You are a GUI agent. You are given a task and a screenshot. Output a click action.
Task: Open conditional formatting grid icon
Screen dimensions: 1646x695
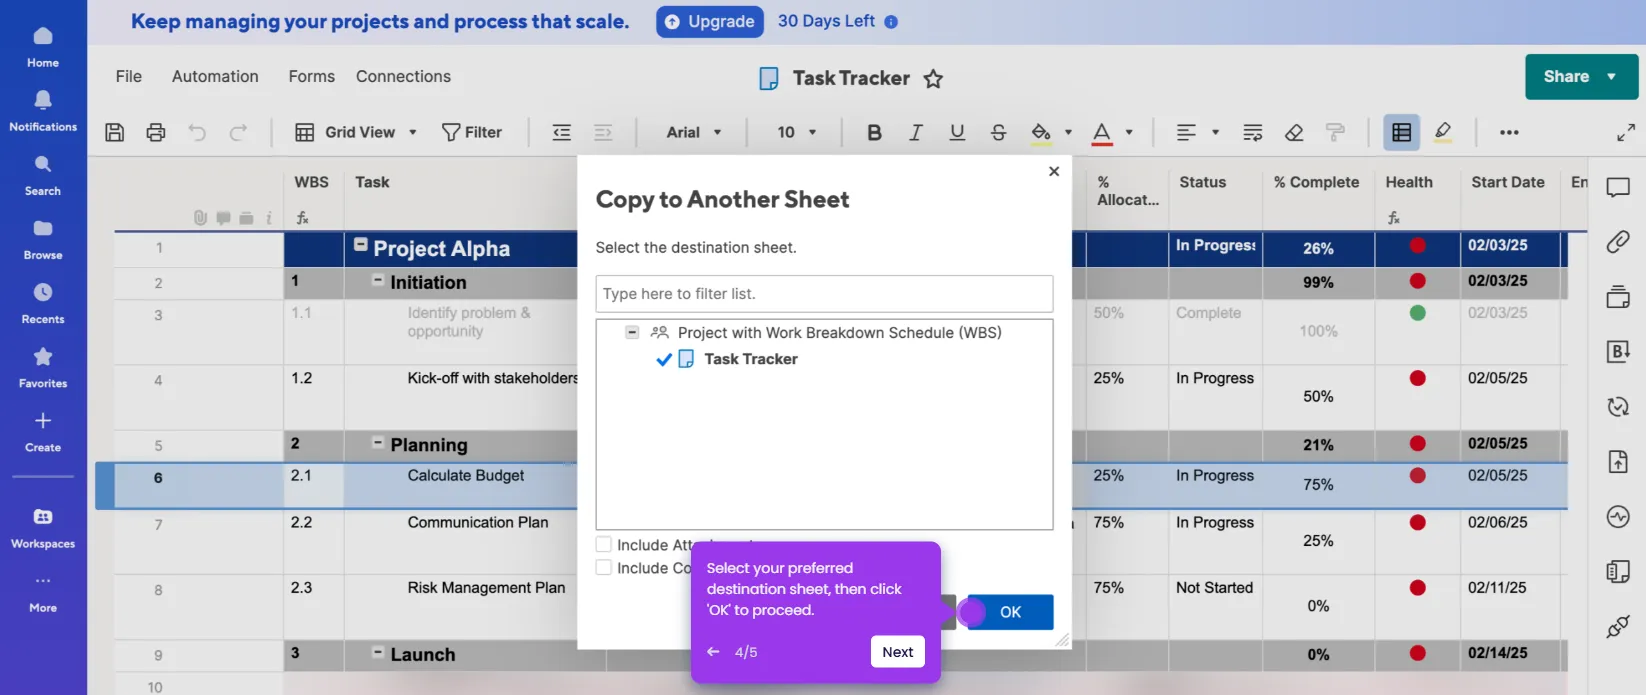coord(1402,132)
